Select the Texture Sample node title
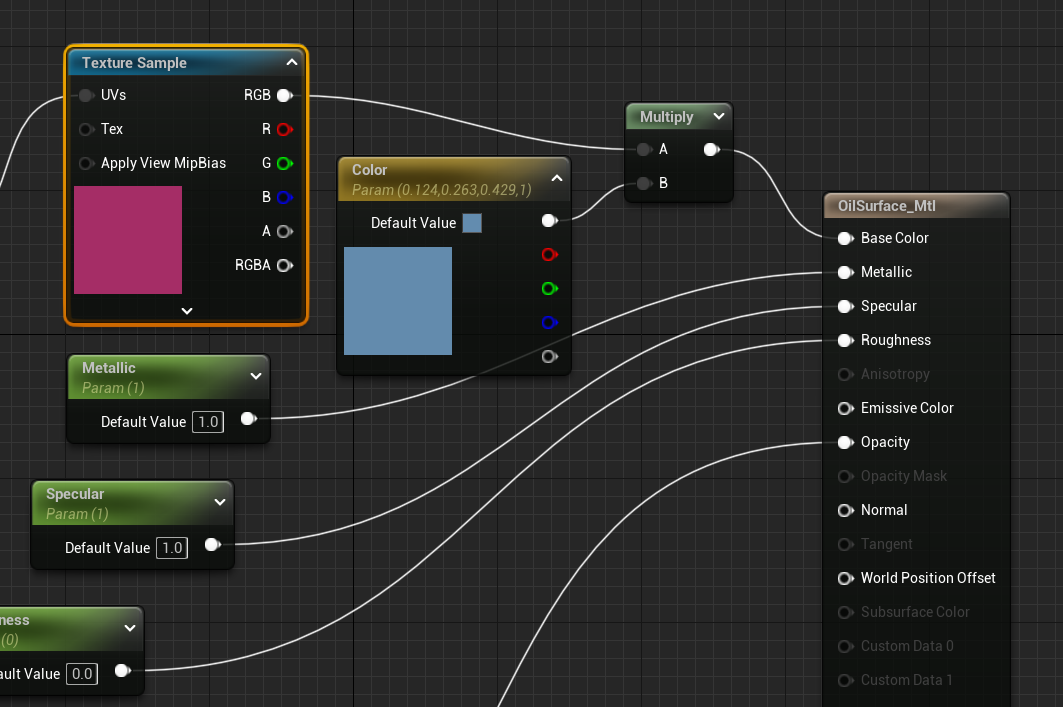1063x707 pixels. click(x=134, y=63)
